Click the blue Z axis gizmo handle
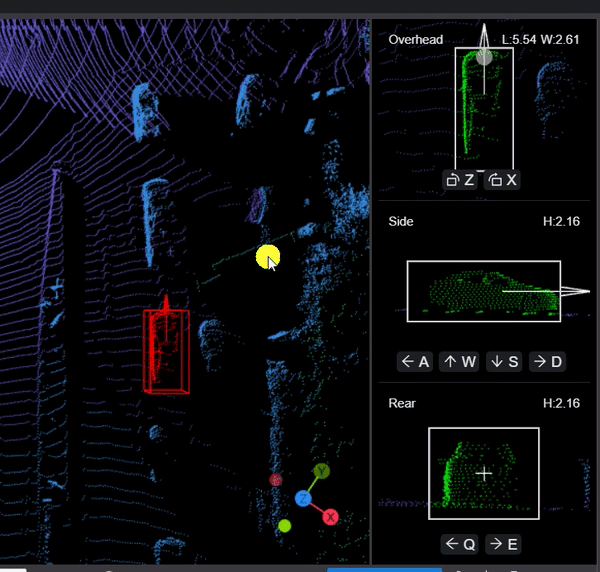Viewport: 600px width, 572px height. pyautogui.click(x=303, y=498)
